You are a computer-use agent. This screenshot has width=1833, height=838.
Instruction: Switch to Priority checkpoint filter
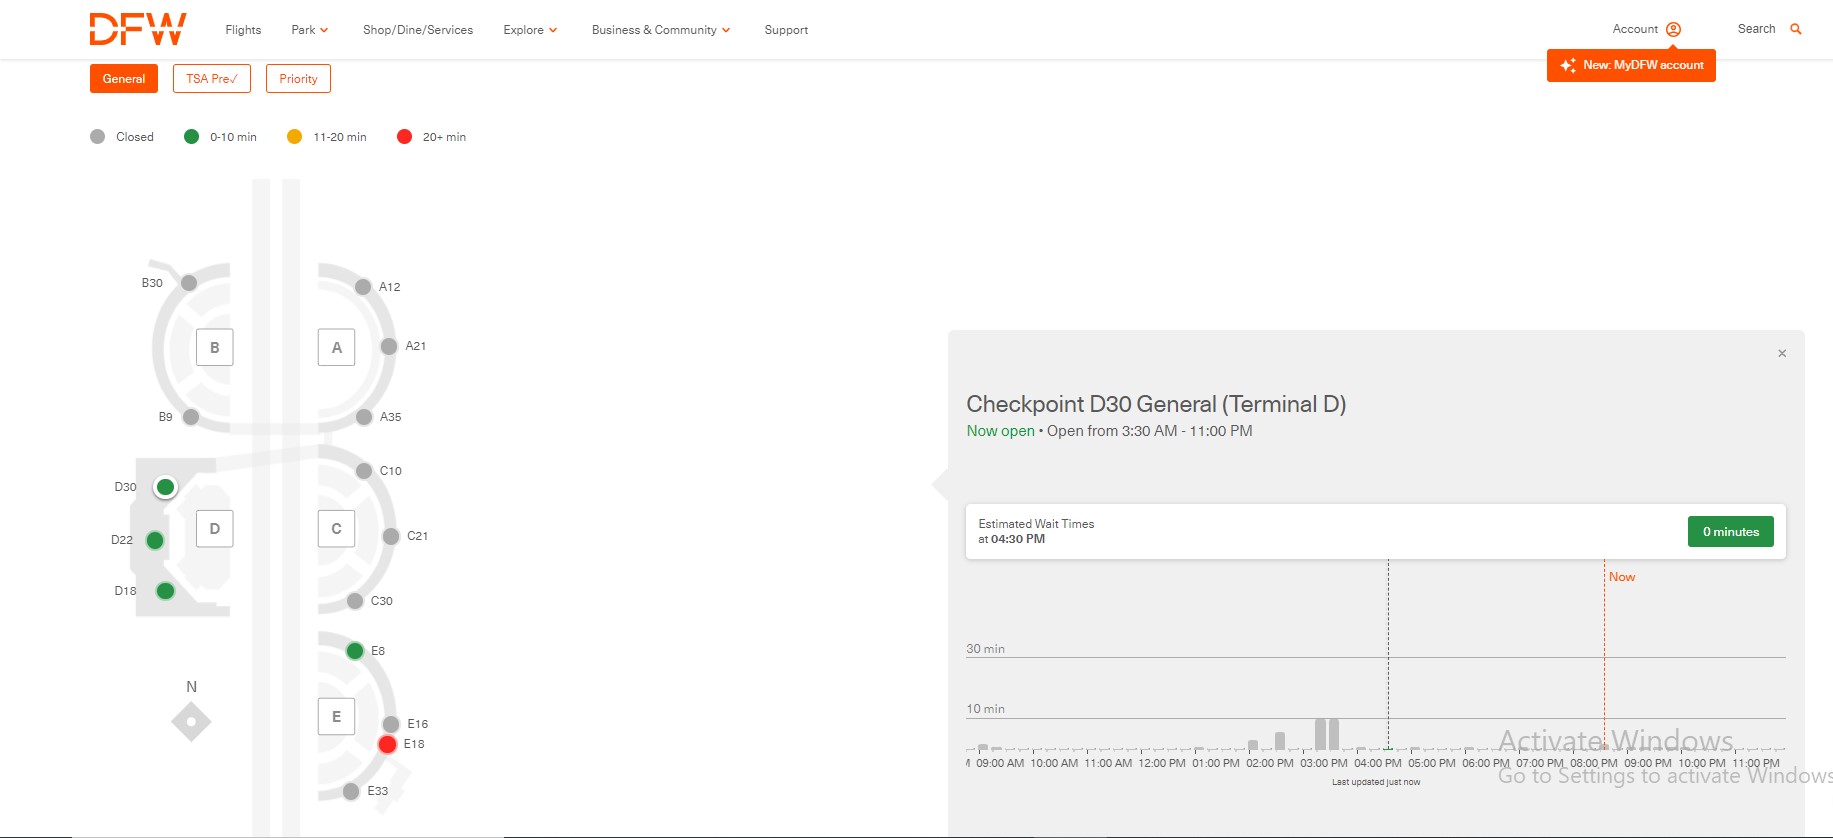298,79
